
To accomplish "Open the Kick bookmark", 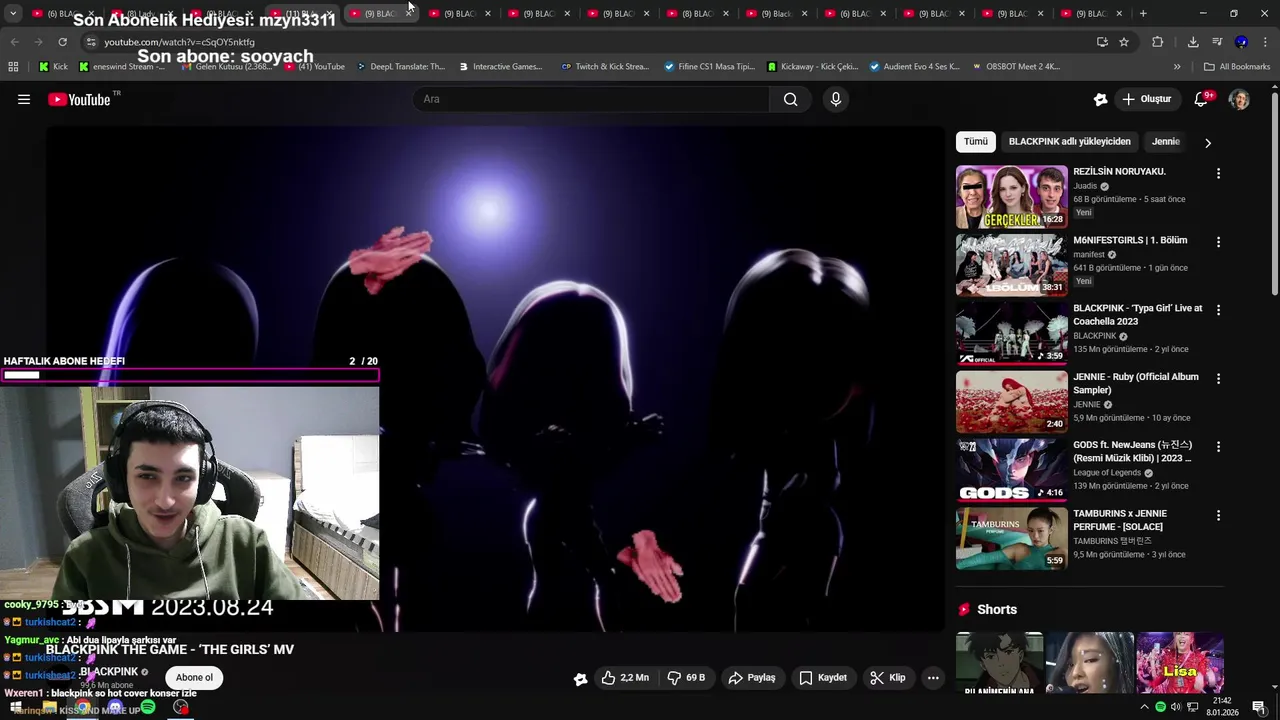I will pos(53,67).
